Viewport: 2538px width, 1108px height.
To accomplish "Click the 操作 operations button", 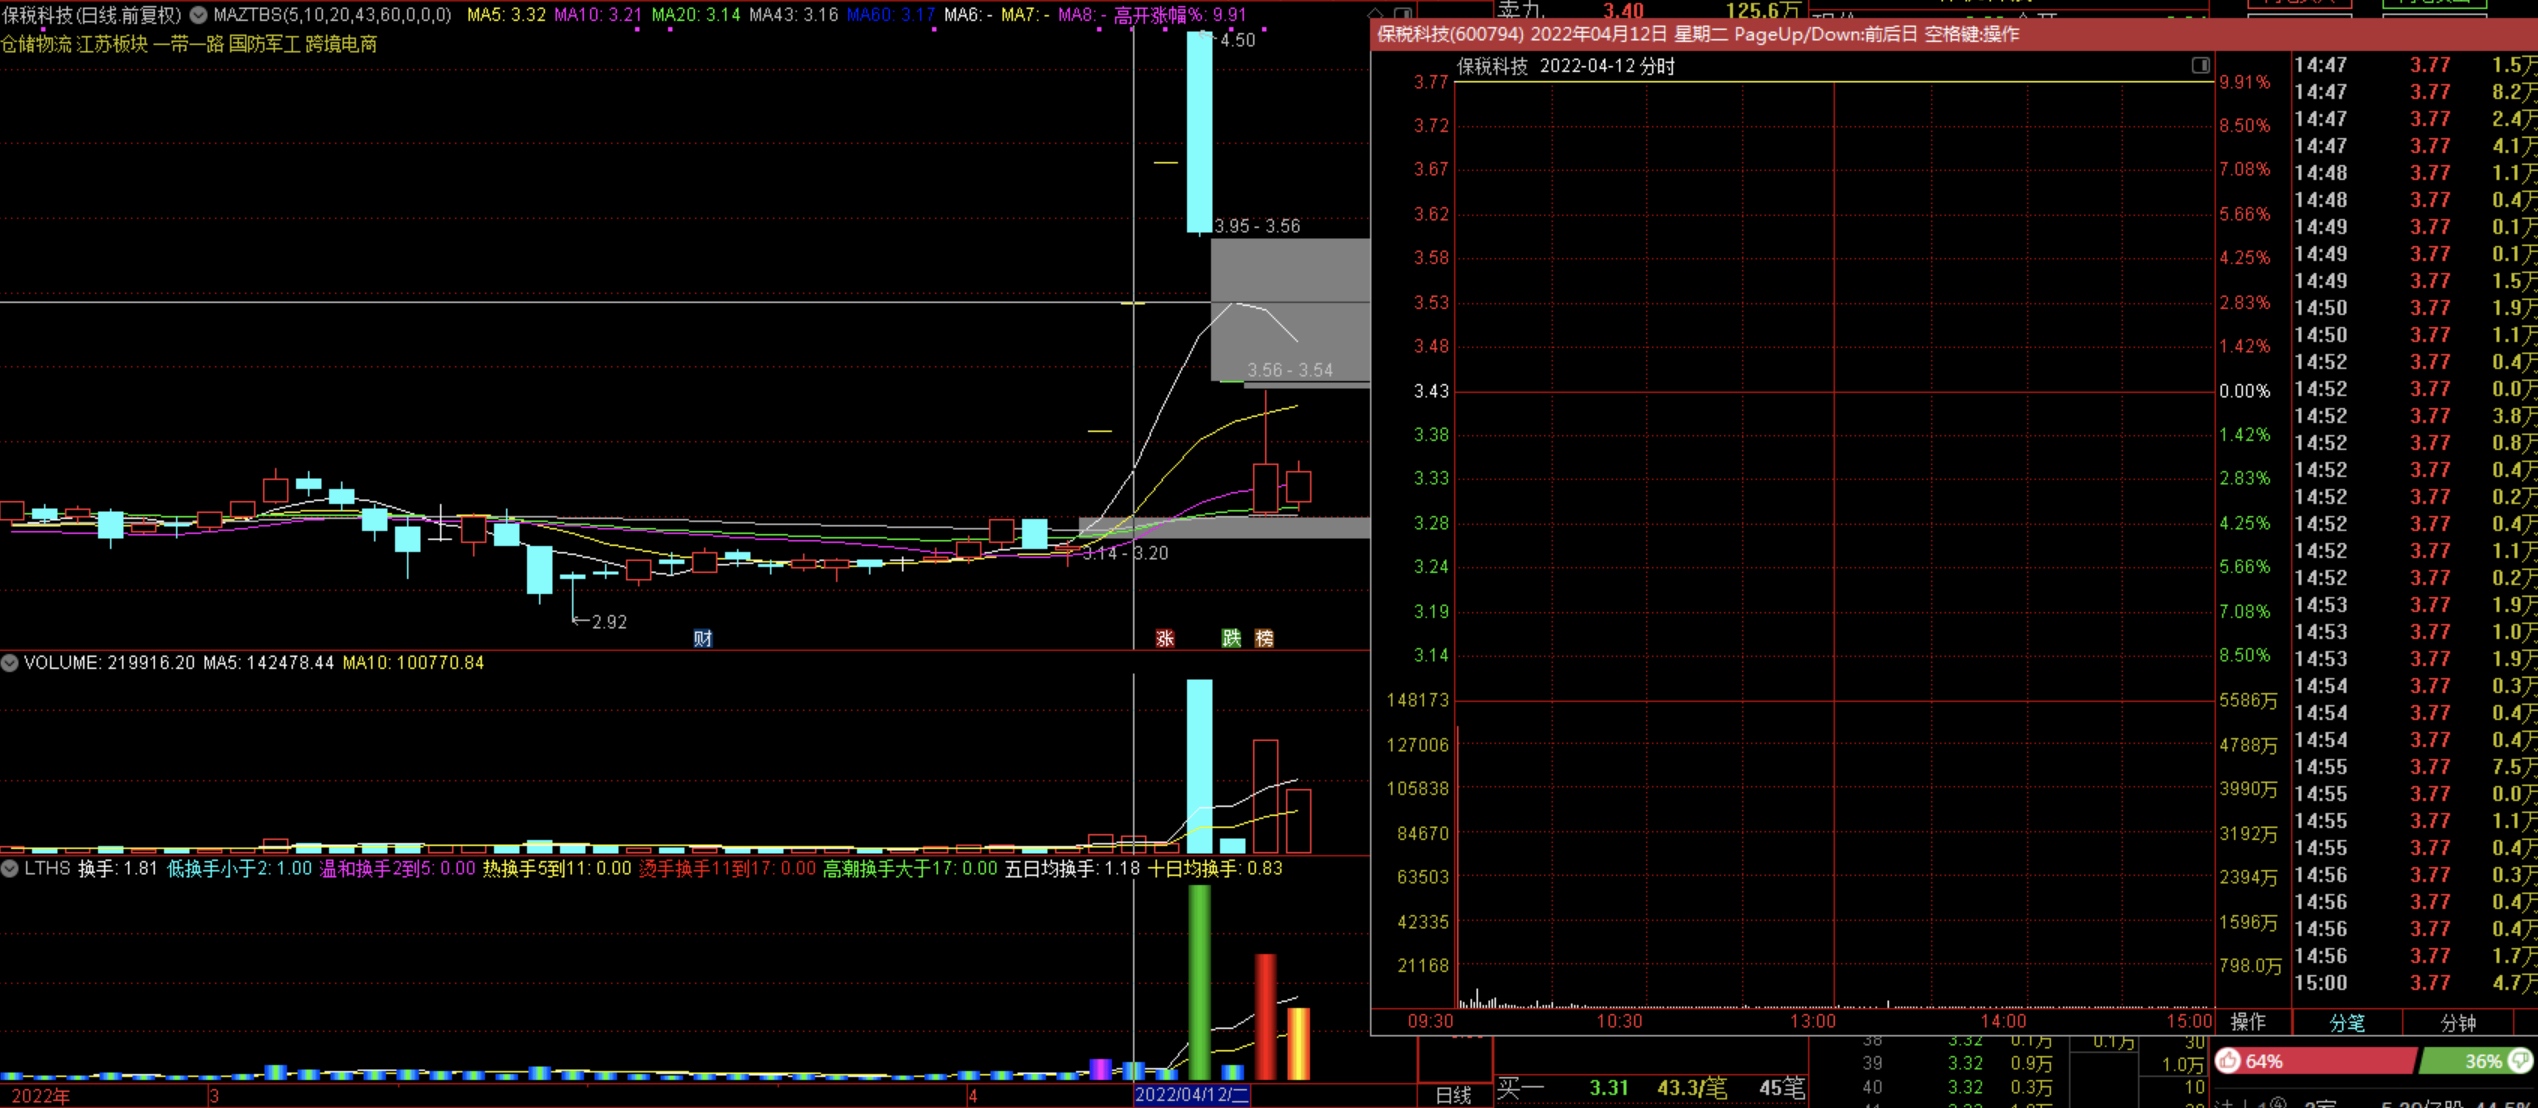I will pyautogui.click(x=2248, y=1022).
